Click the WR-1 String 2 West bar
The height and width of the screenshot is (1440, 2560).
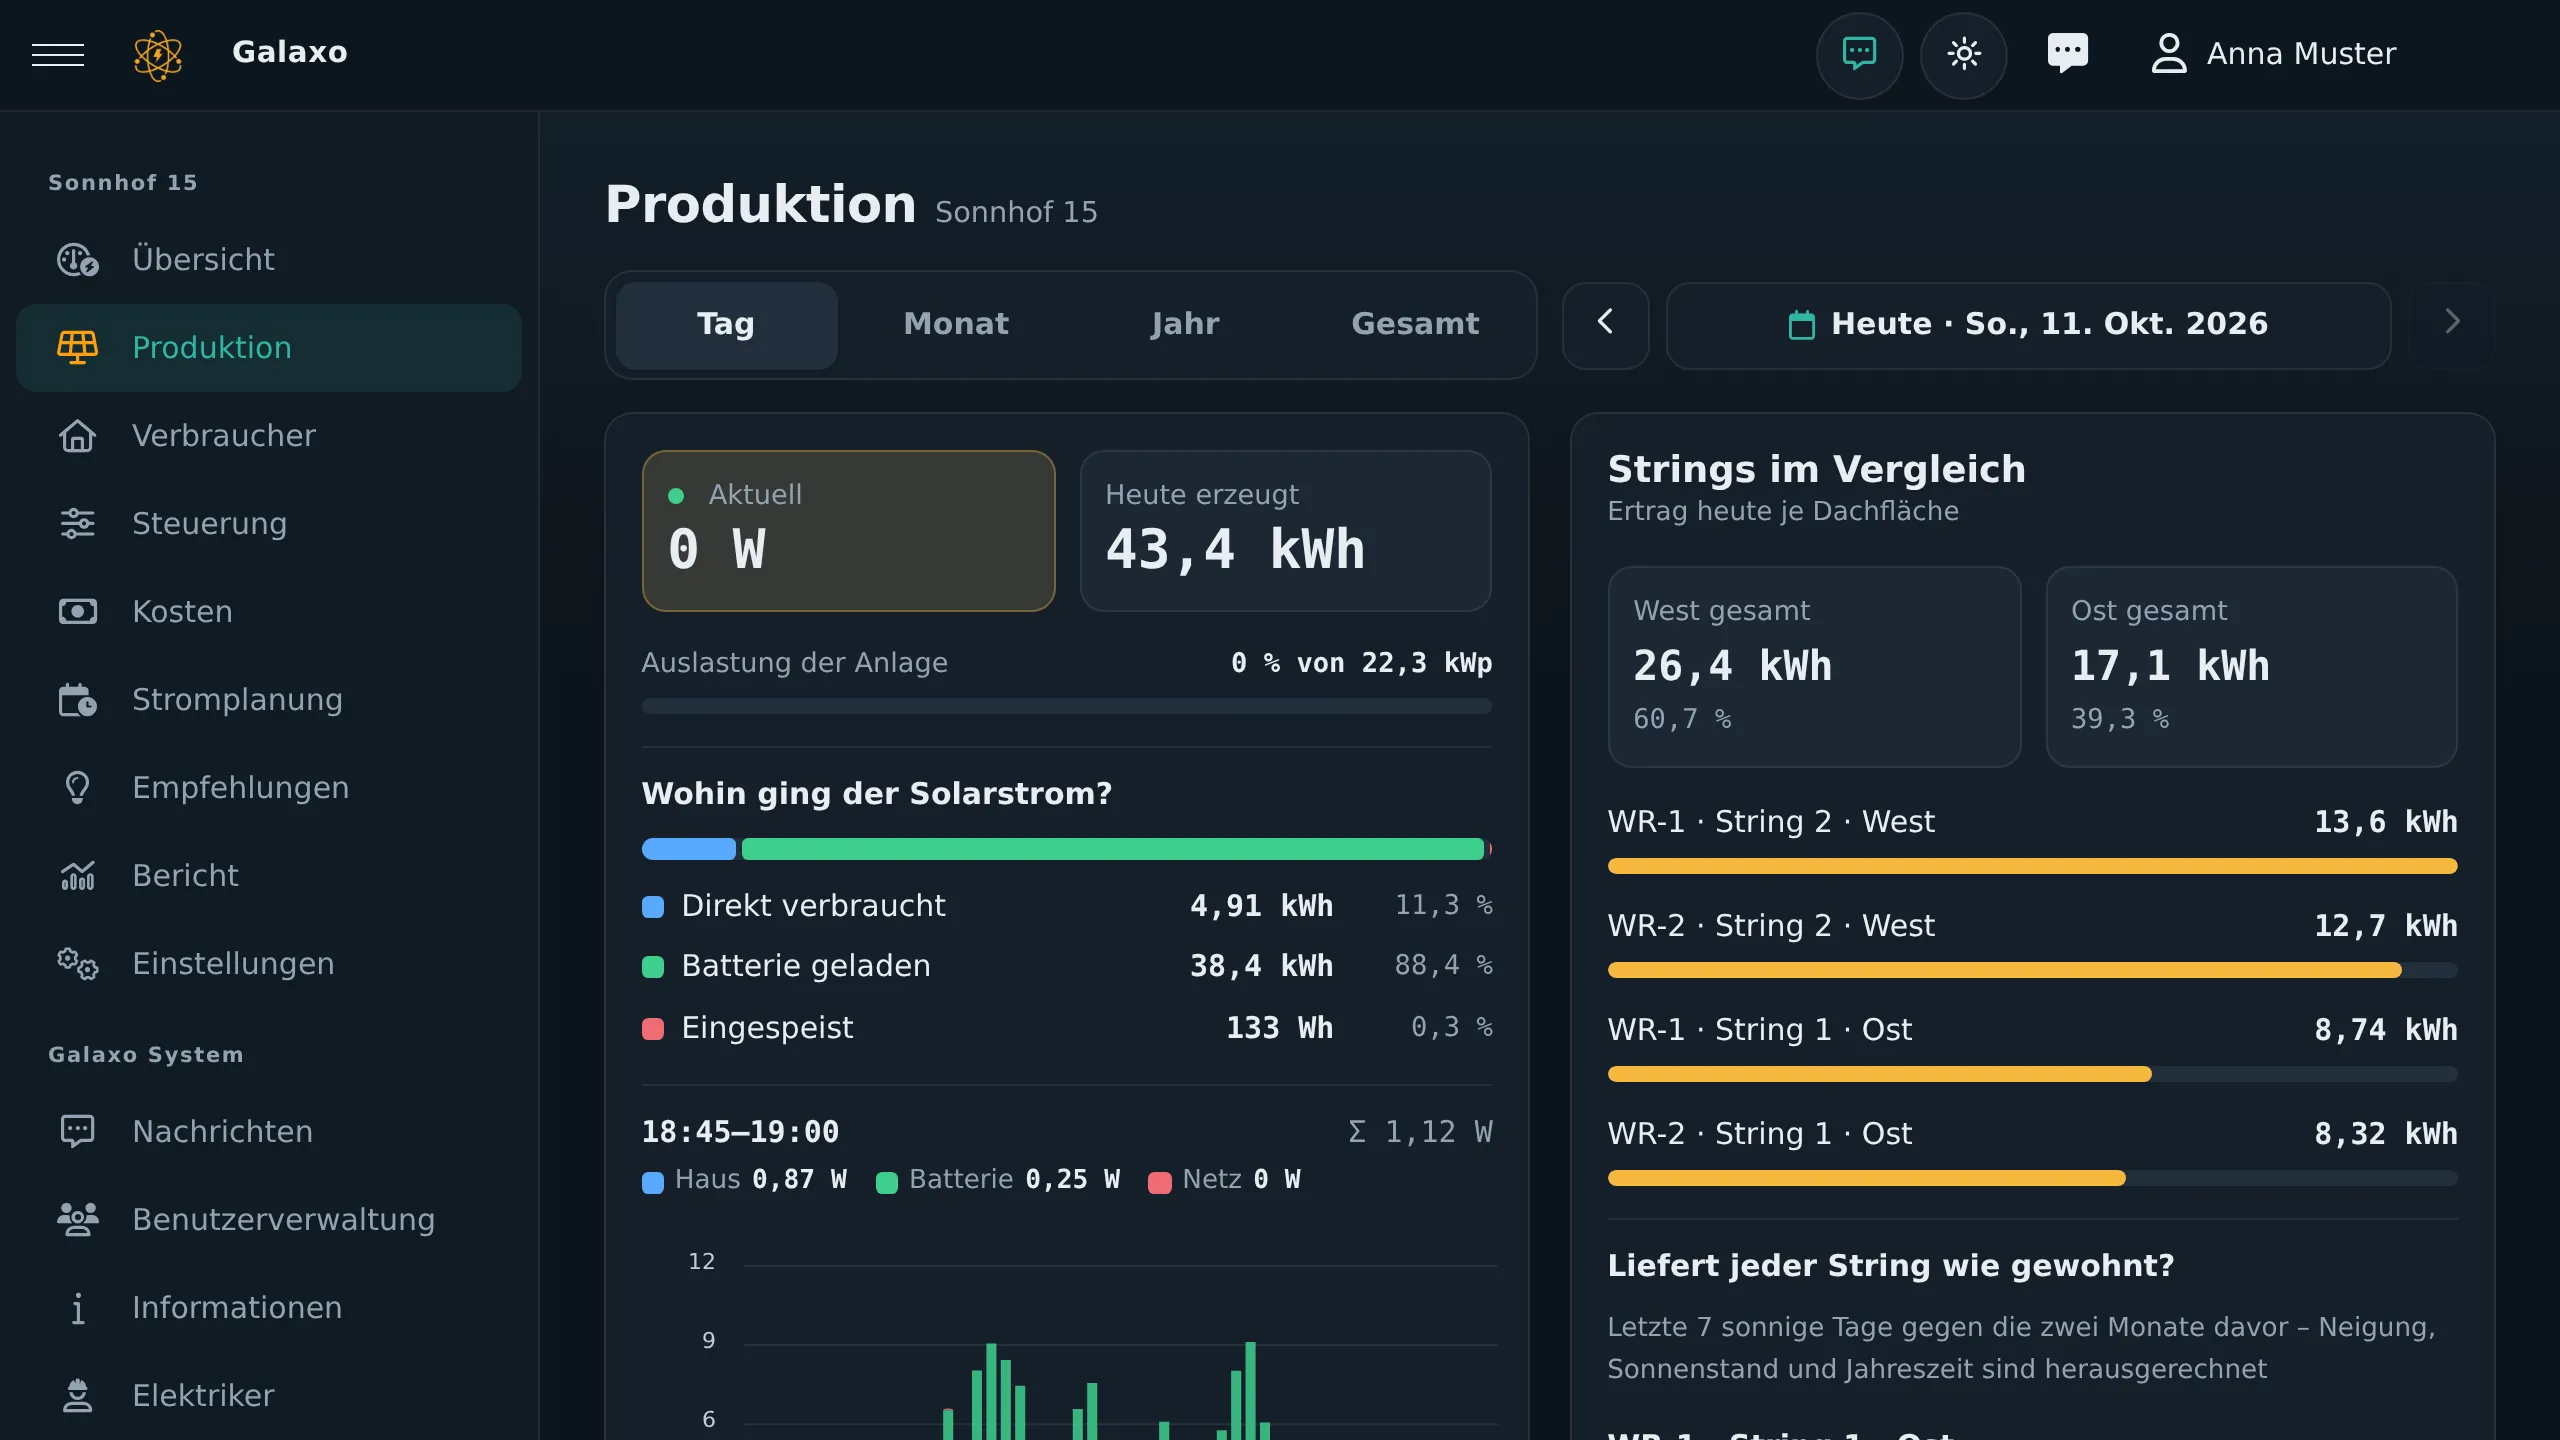pyautogui.click(x=2033, y=867)
